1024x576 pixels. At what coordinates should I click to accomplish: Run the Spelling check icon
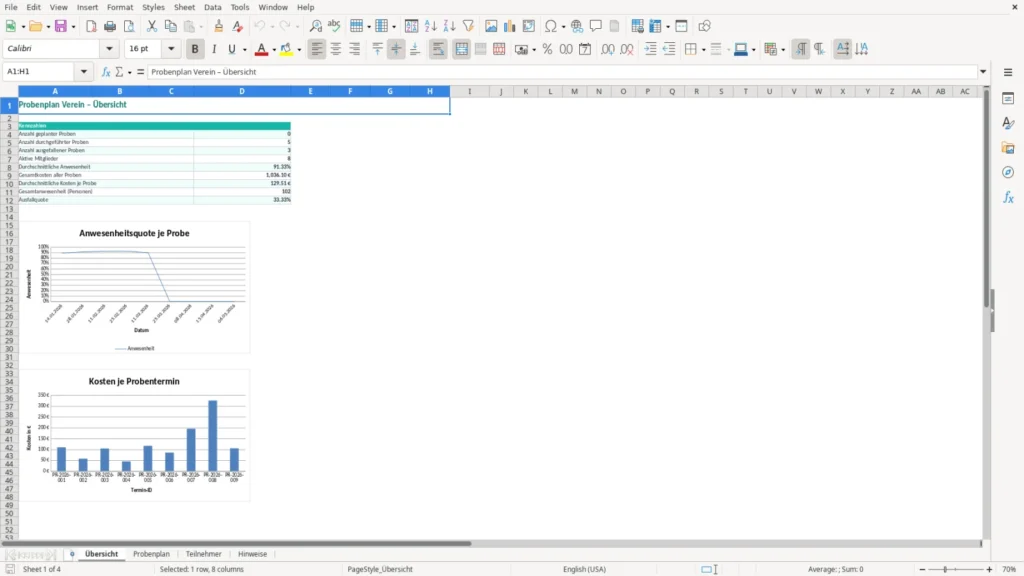[334, 26]
